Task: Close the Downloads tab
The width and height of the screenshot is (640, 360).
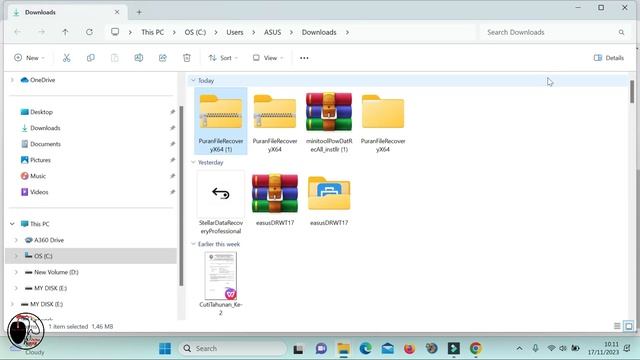Action: [x=117, y=12]
